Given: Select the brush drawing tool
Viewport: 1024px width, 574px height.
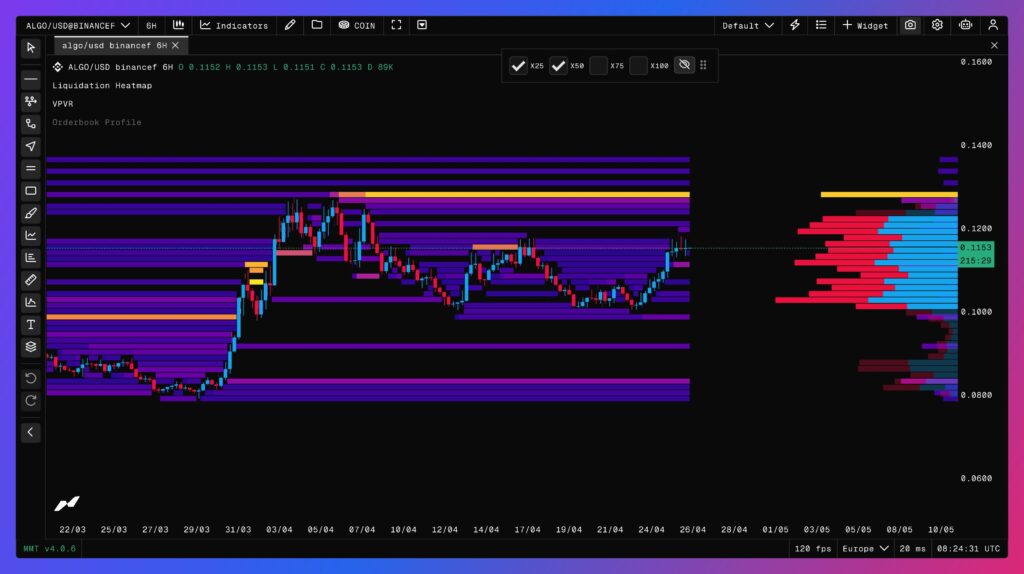Looking at the screenshot, I should 31,213.
